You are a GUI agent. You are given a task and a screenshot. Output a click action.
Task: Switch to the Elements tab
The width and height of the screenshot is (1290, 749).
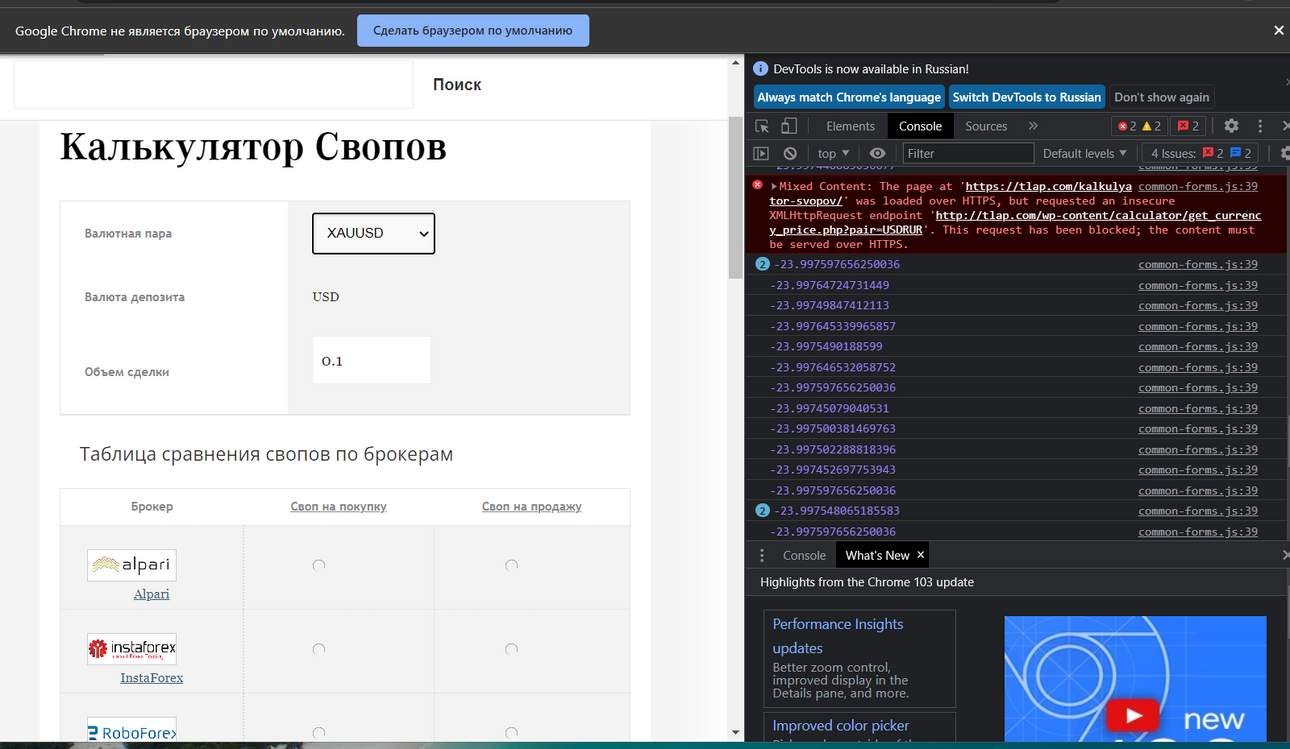point(850,126)
